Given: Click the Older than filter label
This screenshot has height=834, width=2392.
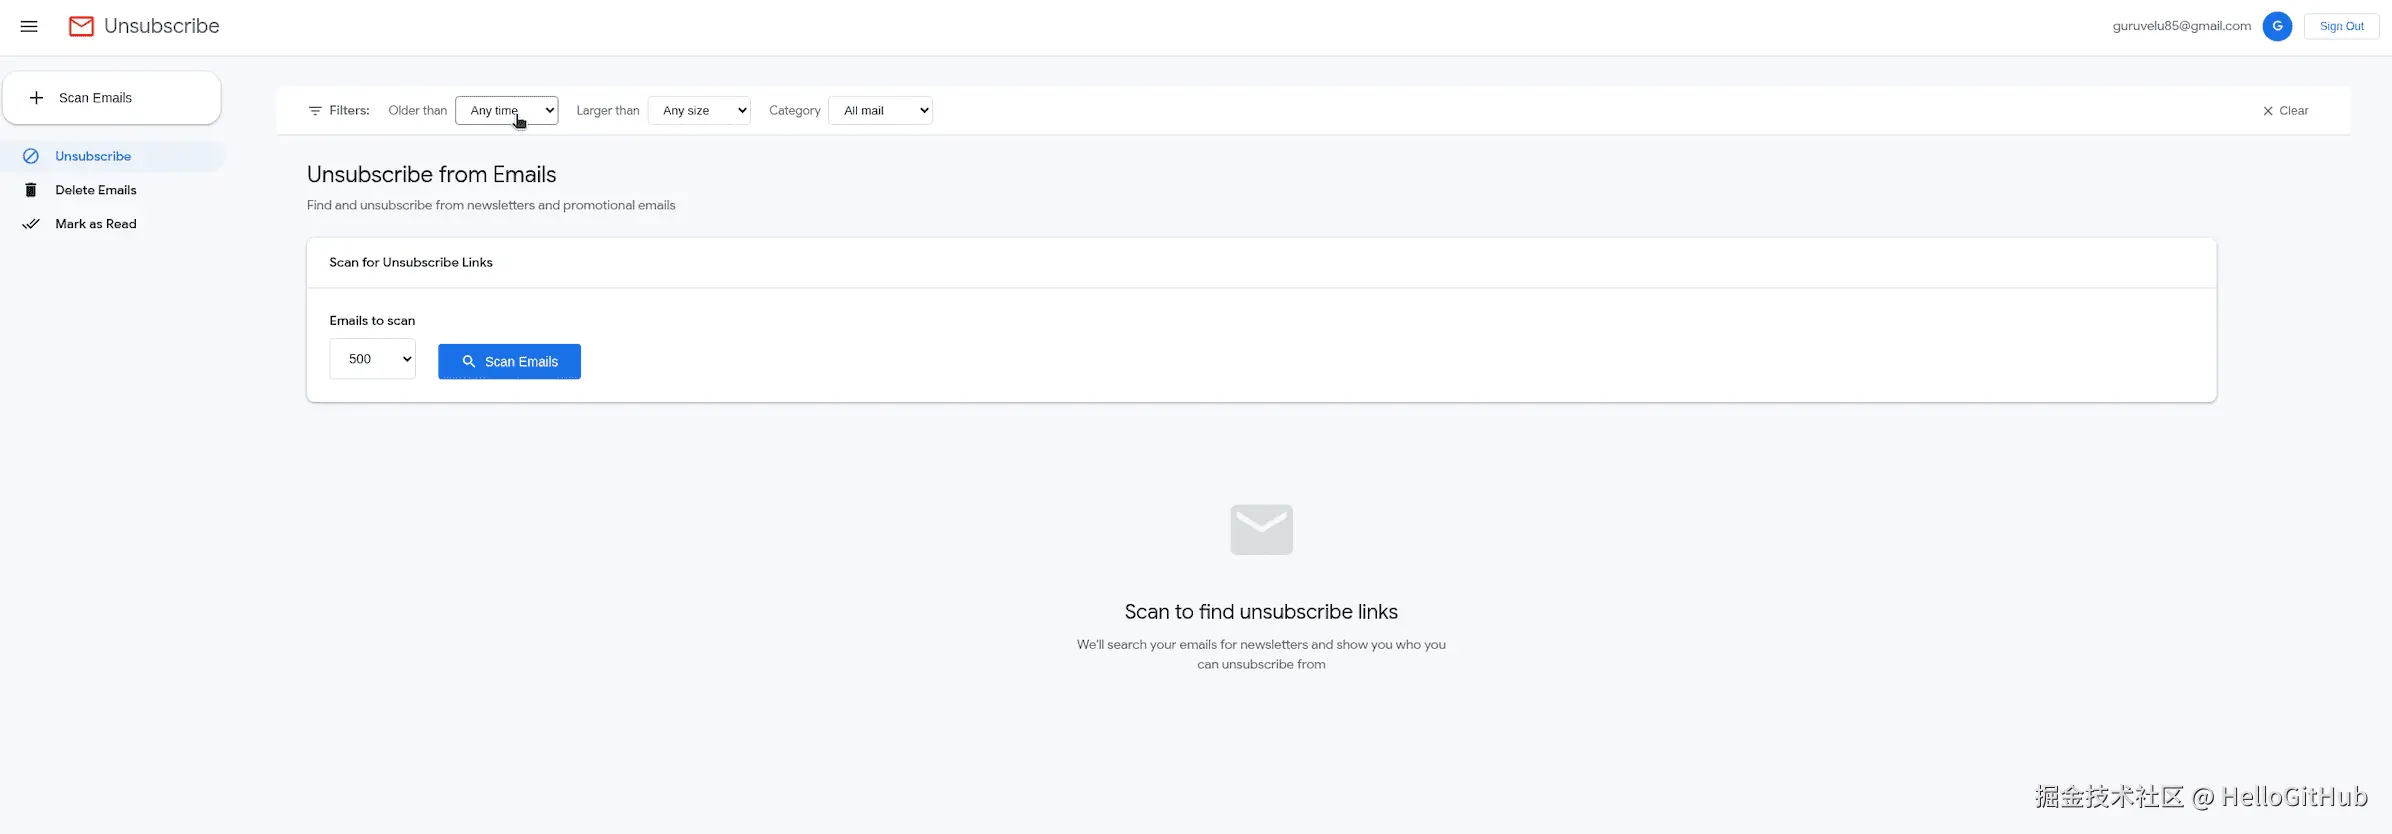Looking at the screenshot, I should 418,111.
